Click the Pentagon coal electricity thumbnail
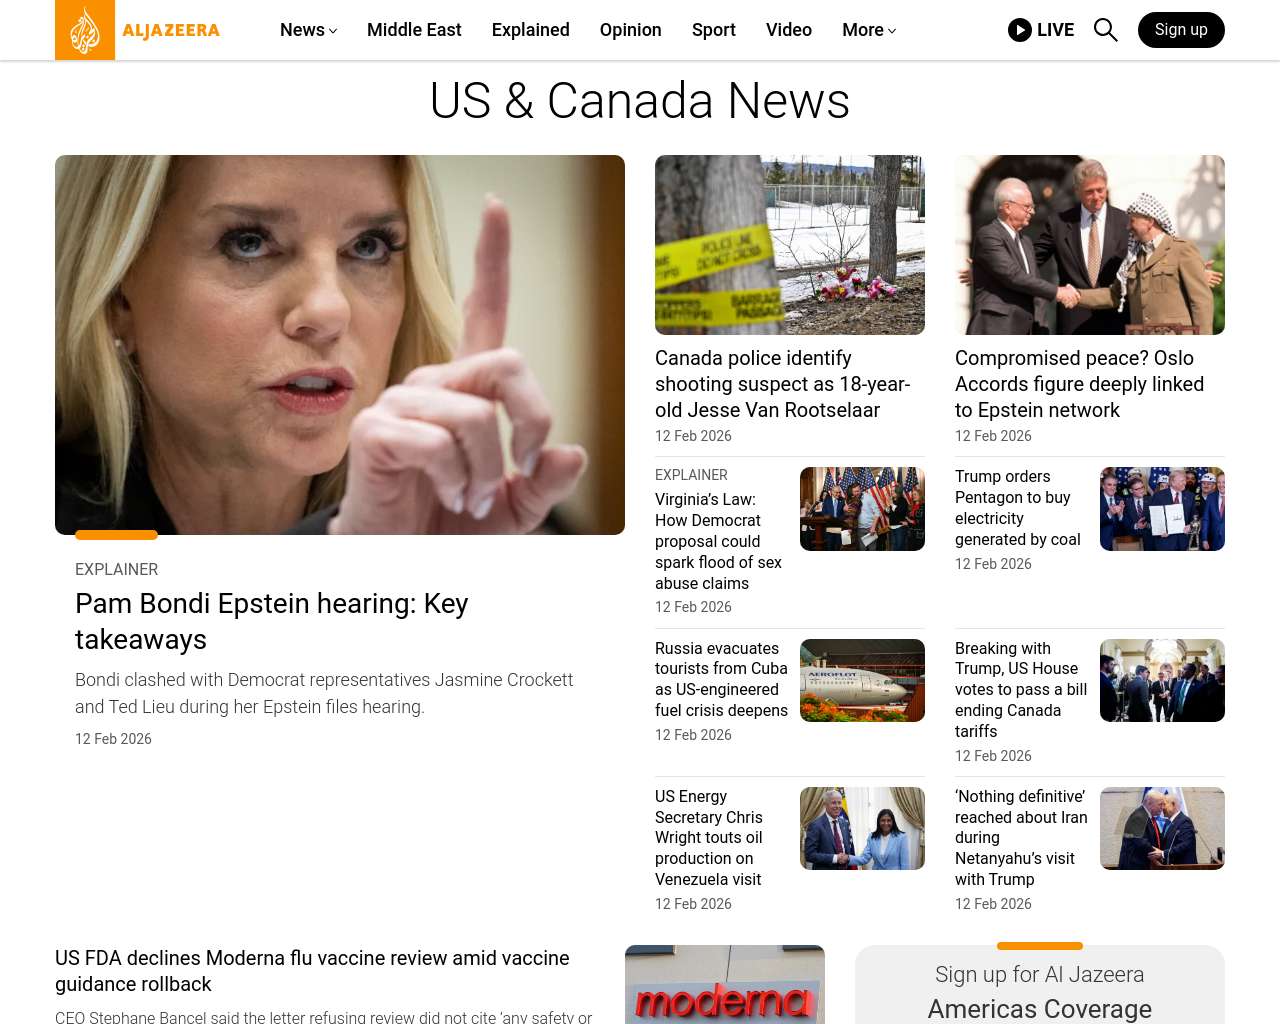This screenshot has width=1280, height=1024. pyautogui.click(x=1162, y=509)
